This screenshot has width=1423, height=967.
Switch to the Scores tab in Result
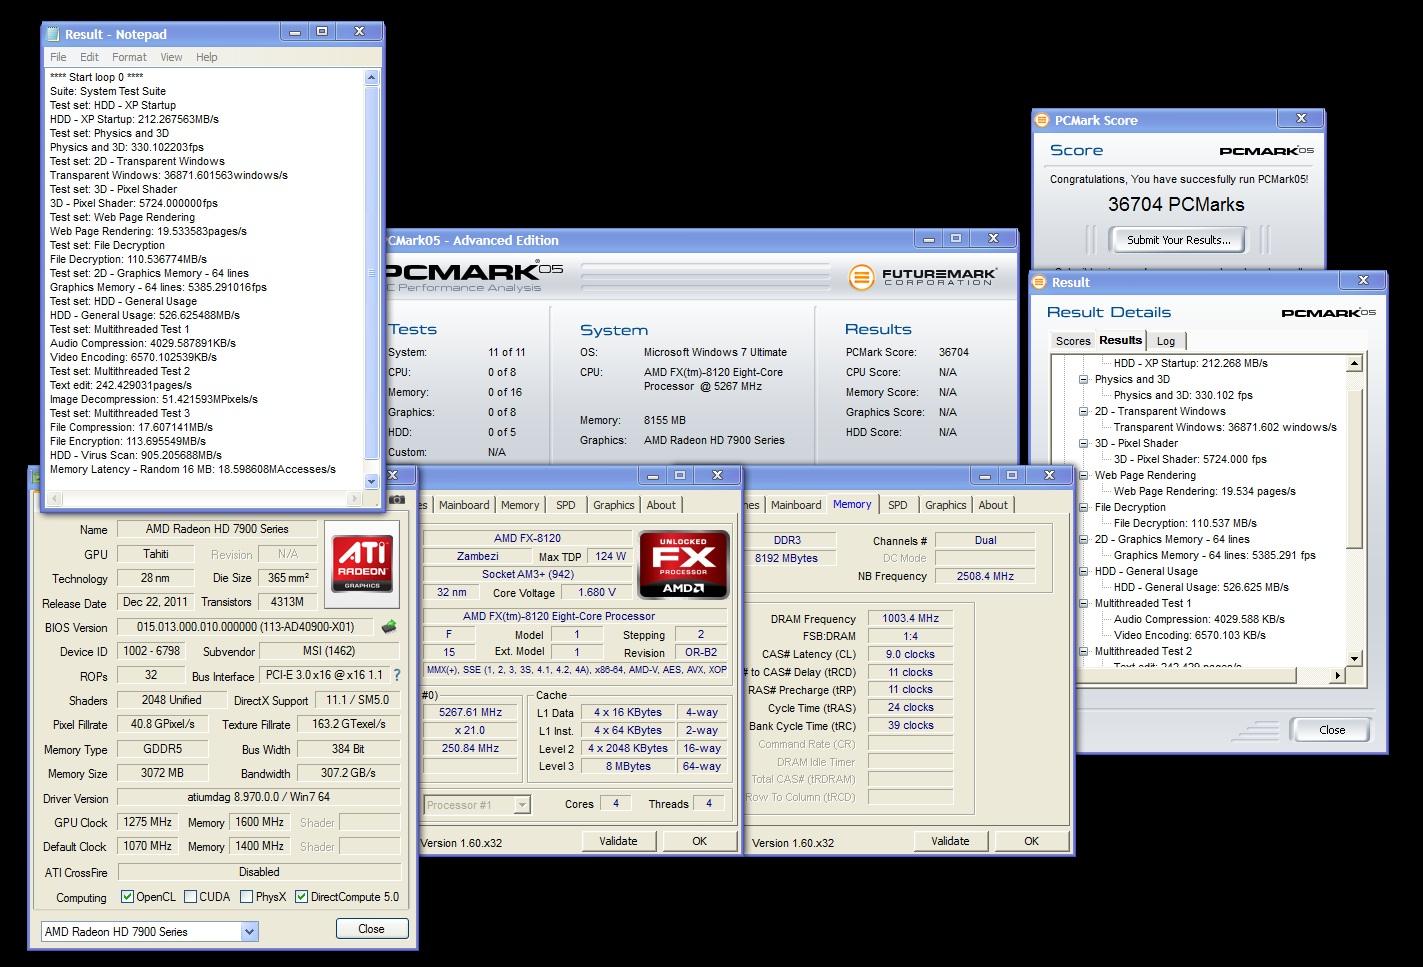(1073, 341)
